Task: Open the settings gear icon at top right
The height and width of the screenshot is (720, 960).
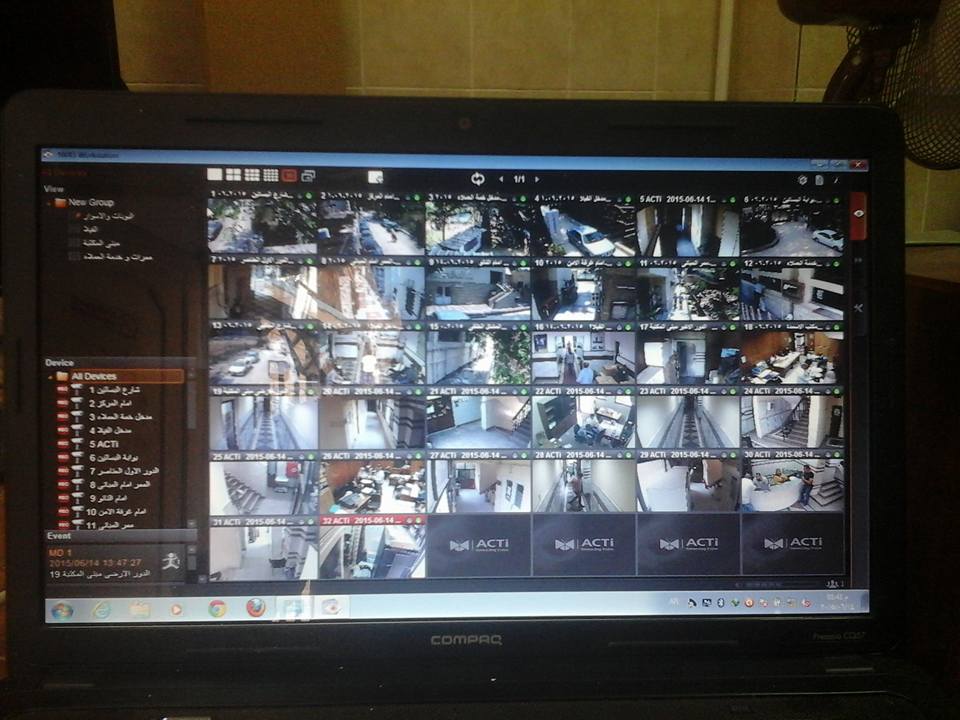Action: tap(802, 180)
